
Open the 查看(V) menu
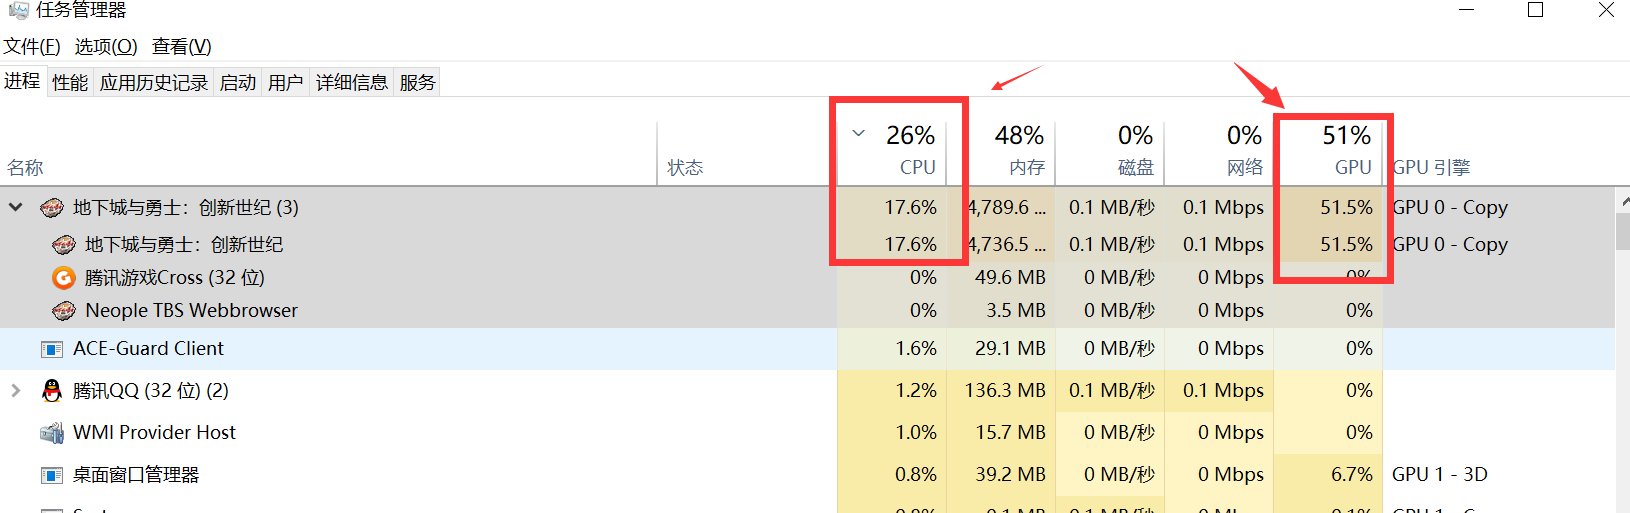(181, 47)
